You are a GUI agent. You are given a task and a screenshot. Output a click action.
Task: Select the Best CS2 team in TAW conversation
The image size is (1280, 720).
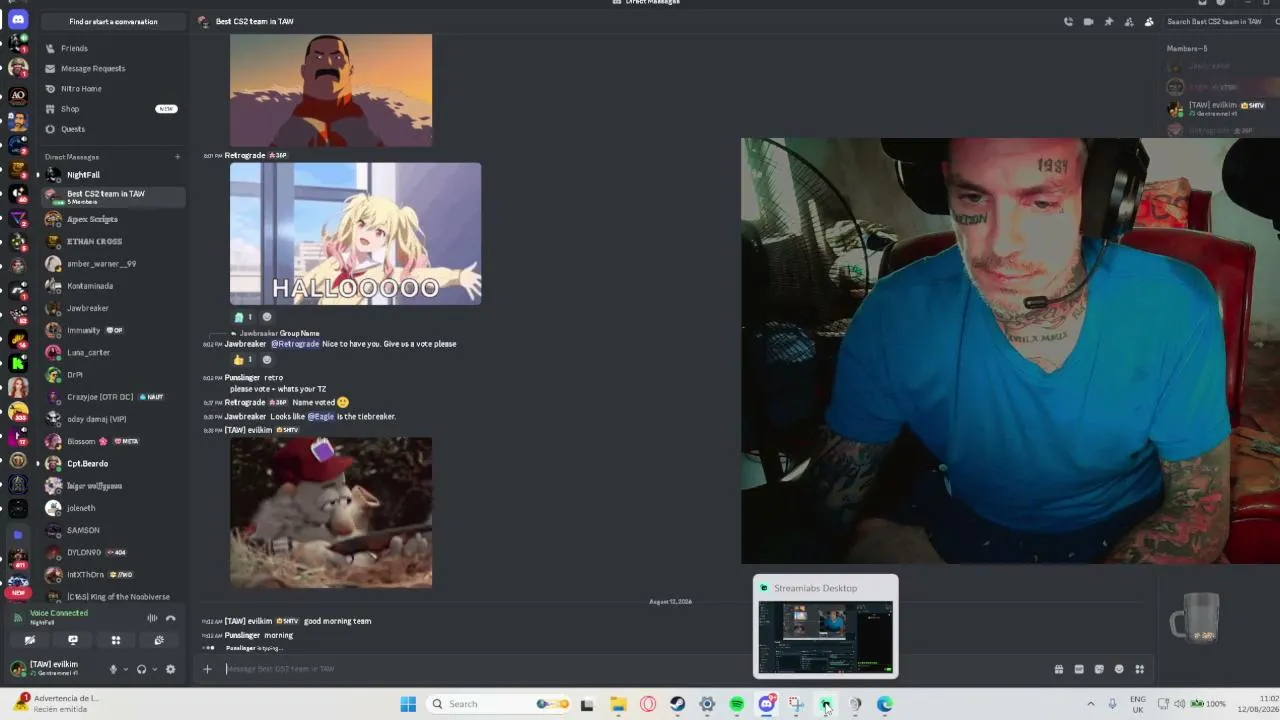point(112,197)
